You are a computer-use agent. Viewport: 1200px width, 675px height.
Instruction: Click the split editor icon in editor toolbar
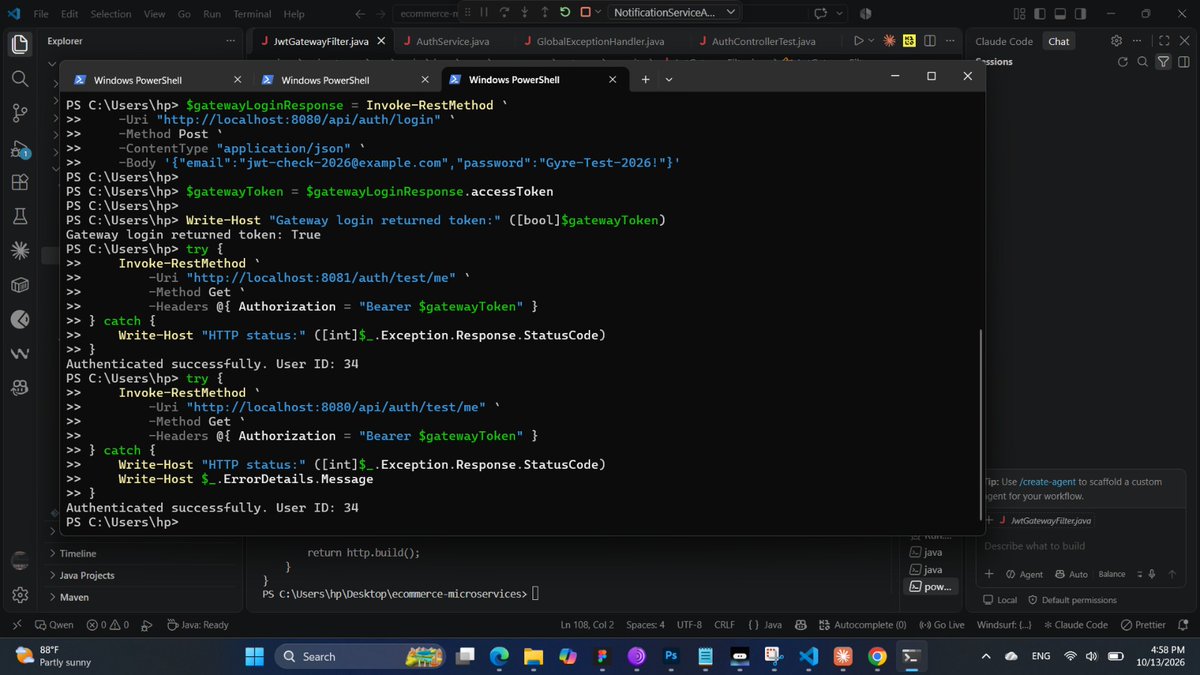(929, 41)
